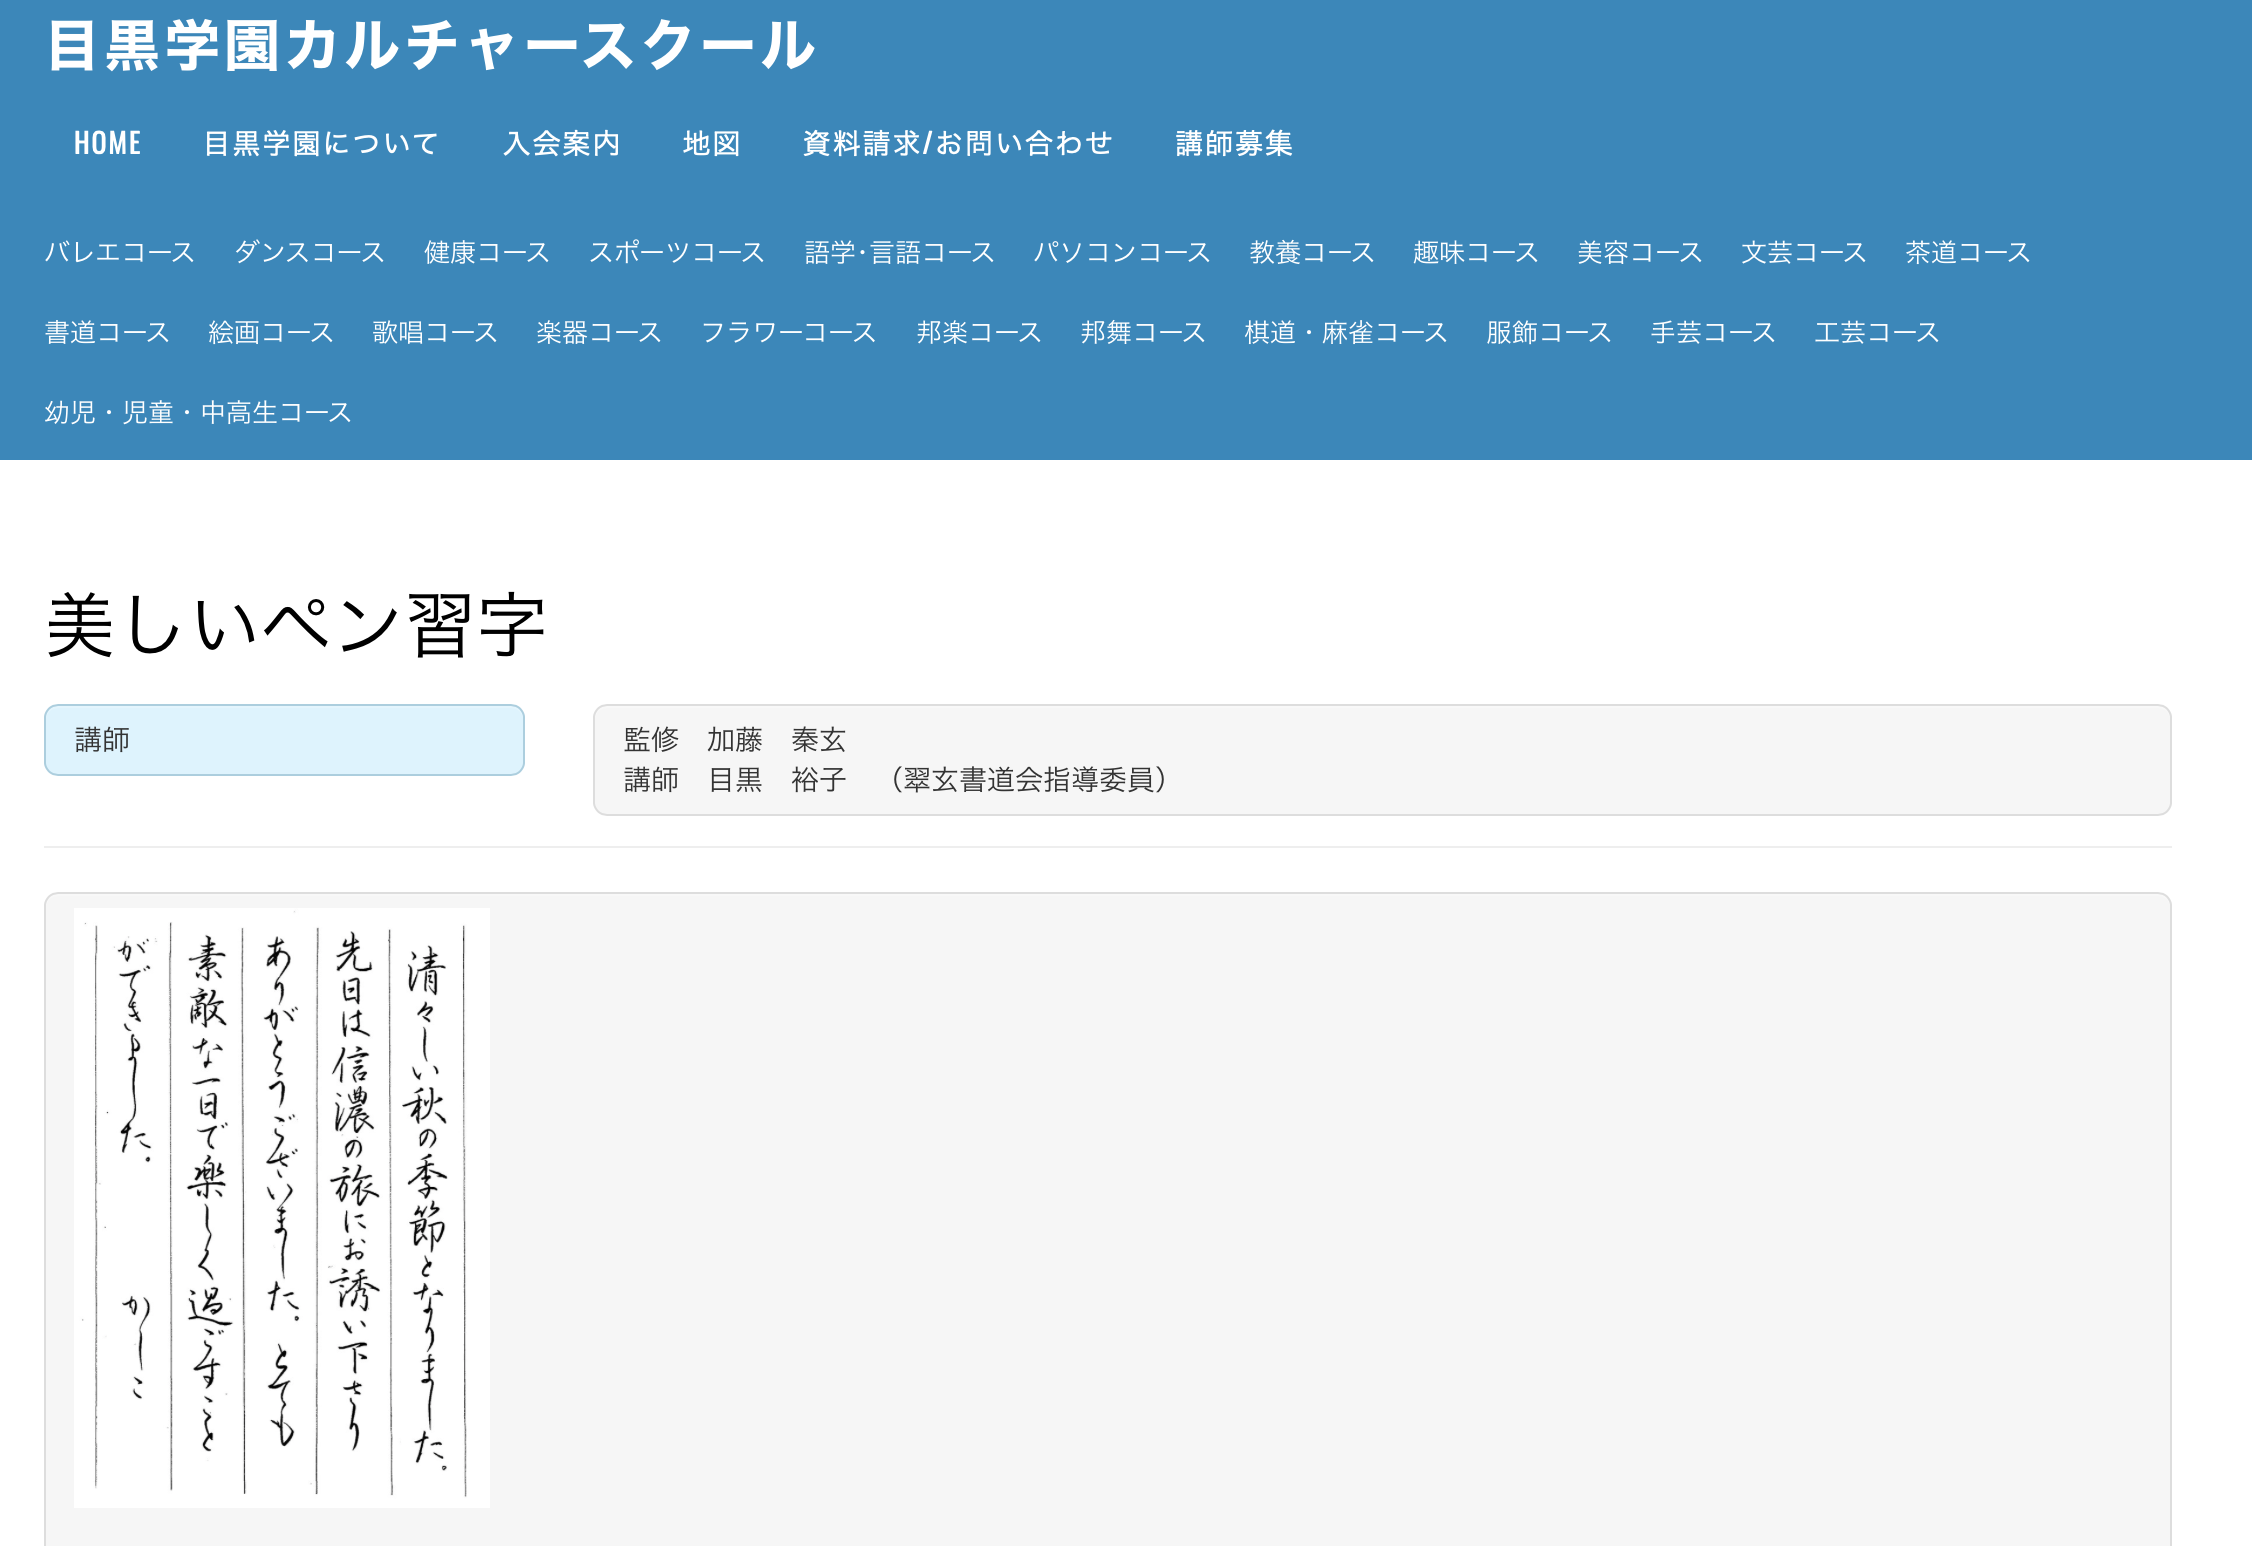Click the 目黒学園カルチャースクール site title
This screenshot has width=2252, height=1546.
point(431,46)
